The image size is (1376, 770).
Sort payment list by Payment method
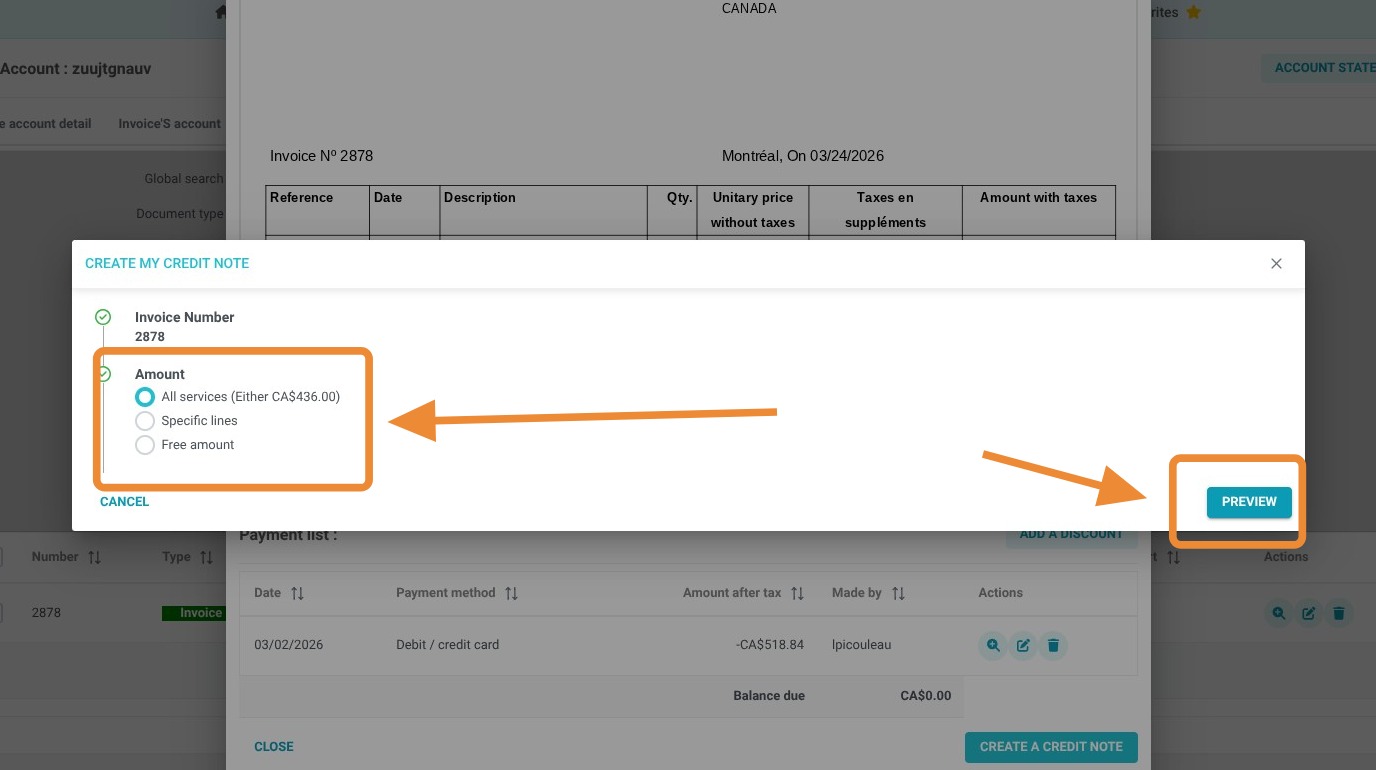click(x=511, y=594)
